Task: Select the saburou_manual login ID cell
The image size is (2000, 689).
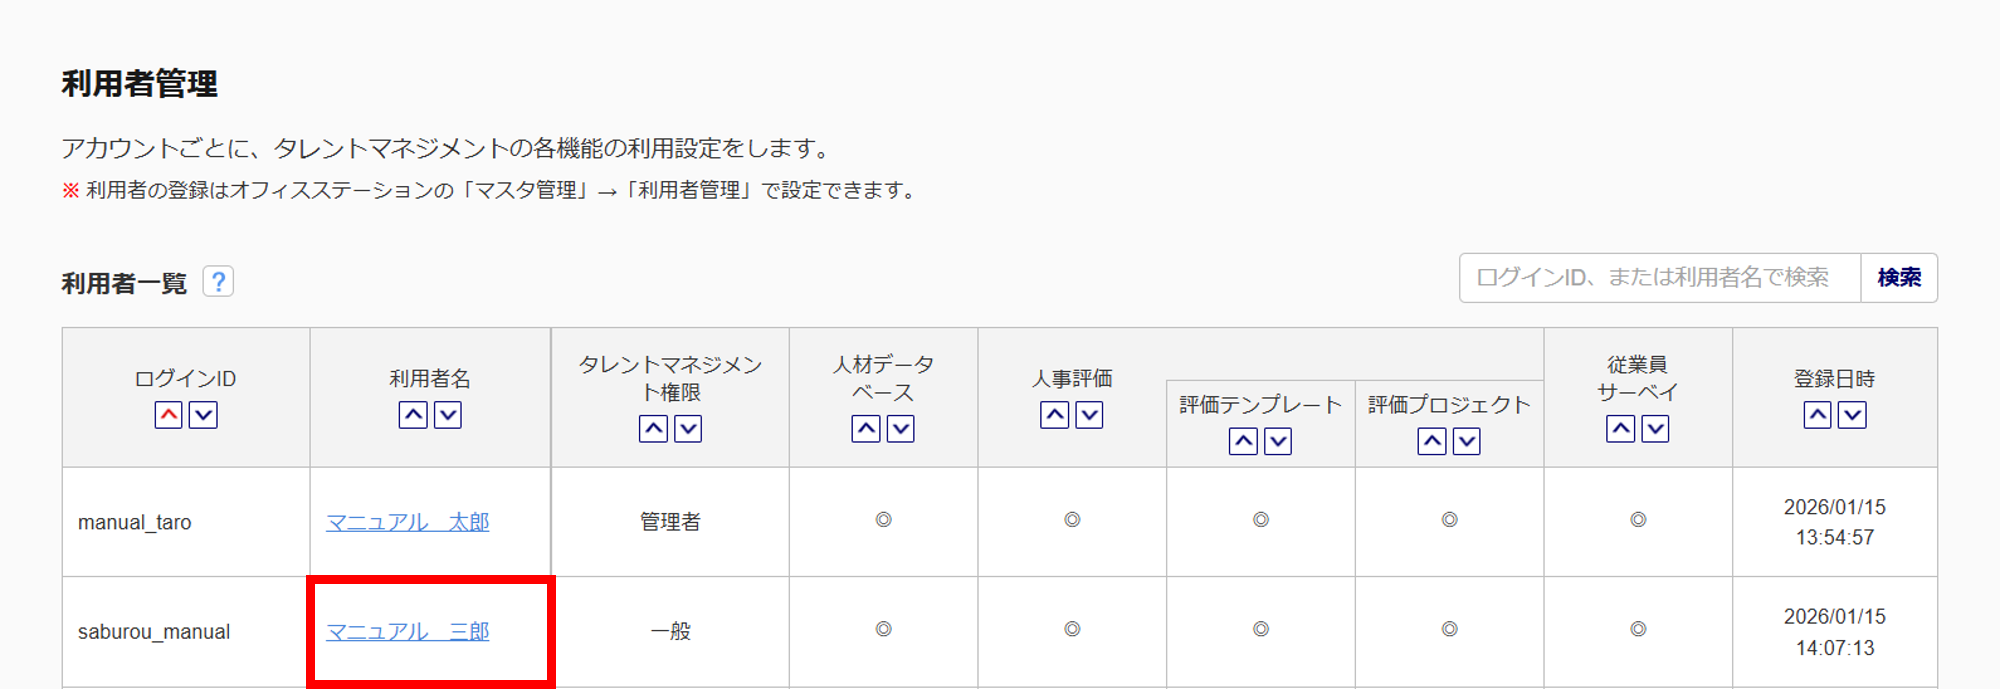Action: [154, 632]
